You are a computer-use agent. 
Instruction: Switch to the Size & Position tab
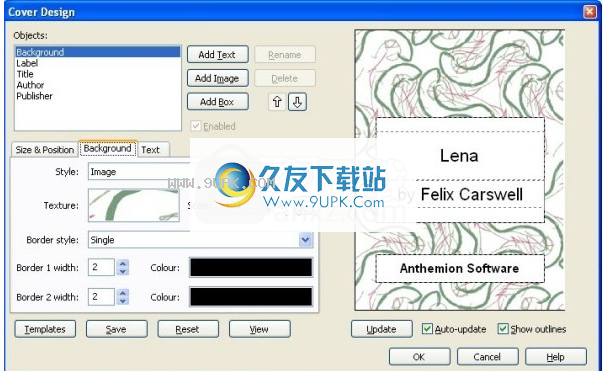coord(45,149)
